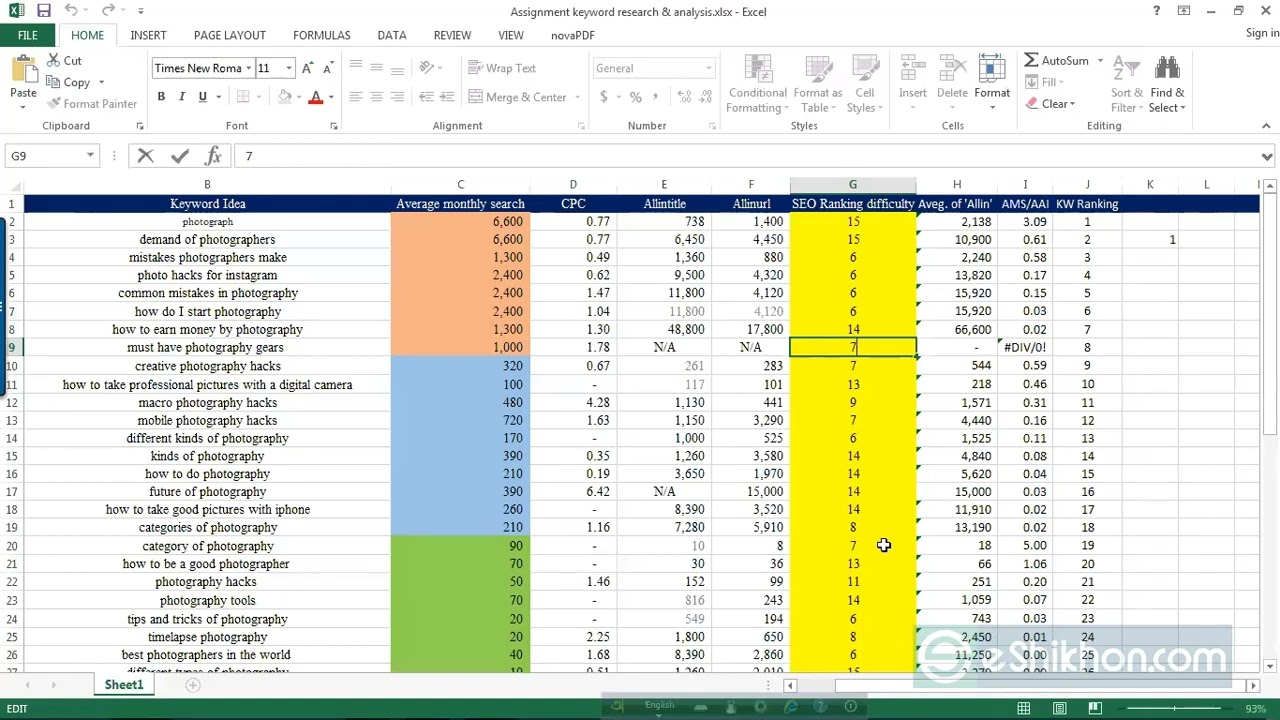Open General number format dropdown
This screenshot has width=1280, height=720.
coord(708,68)
